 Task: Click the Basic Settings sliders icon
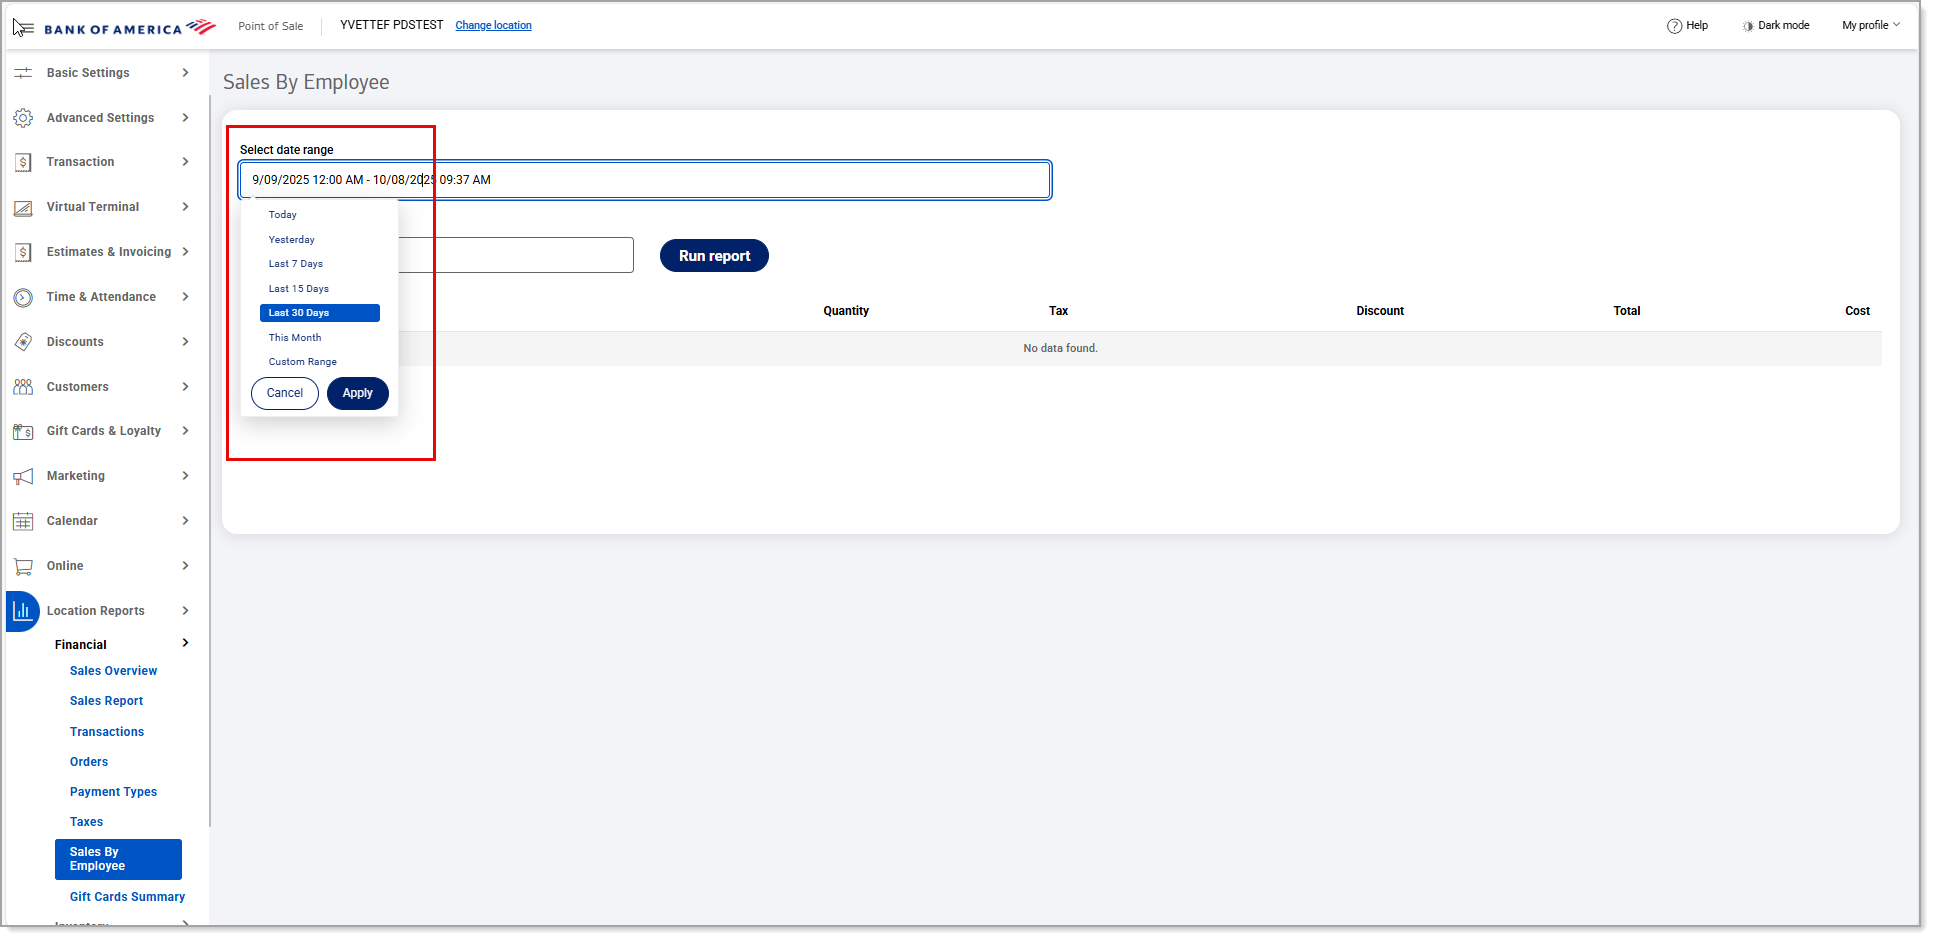tap(23, 73)
